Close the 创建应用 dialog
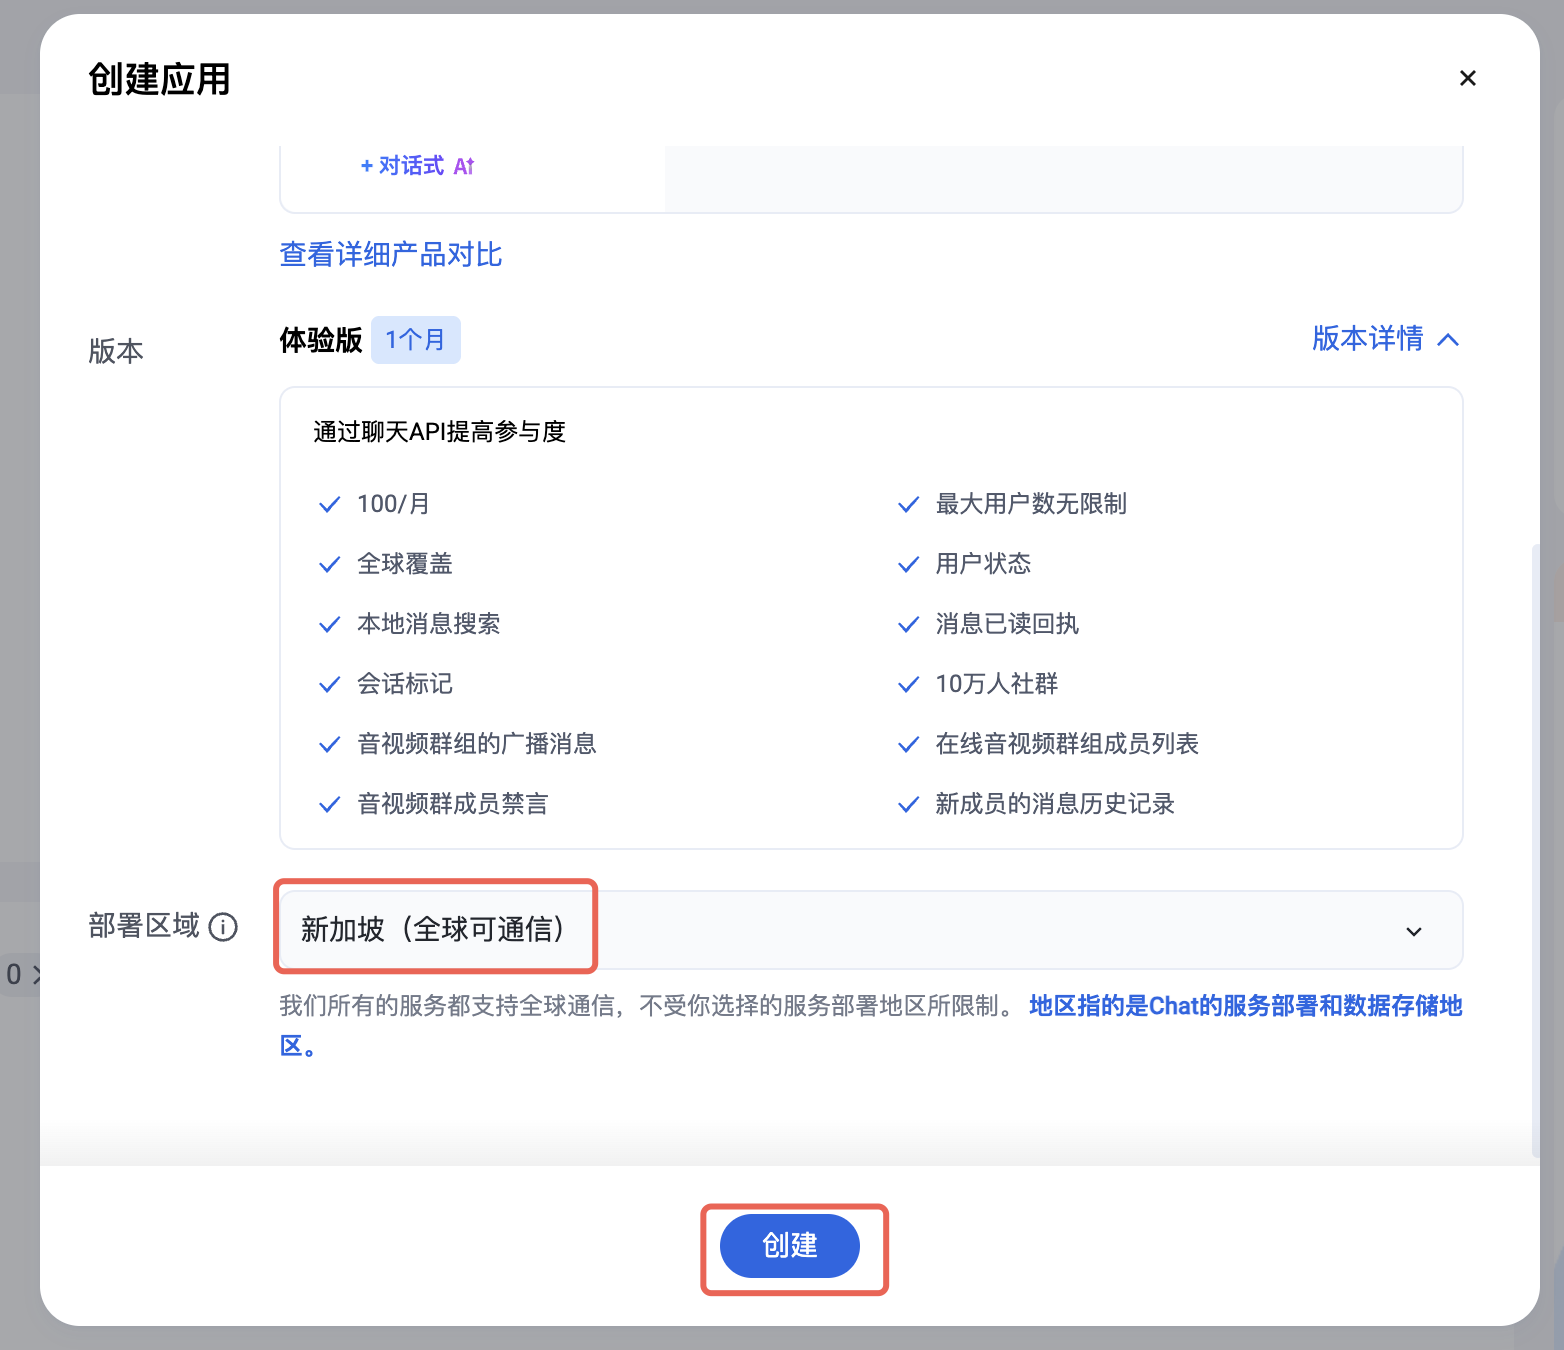 click(x=1468, y=78)
